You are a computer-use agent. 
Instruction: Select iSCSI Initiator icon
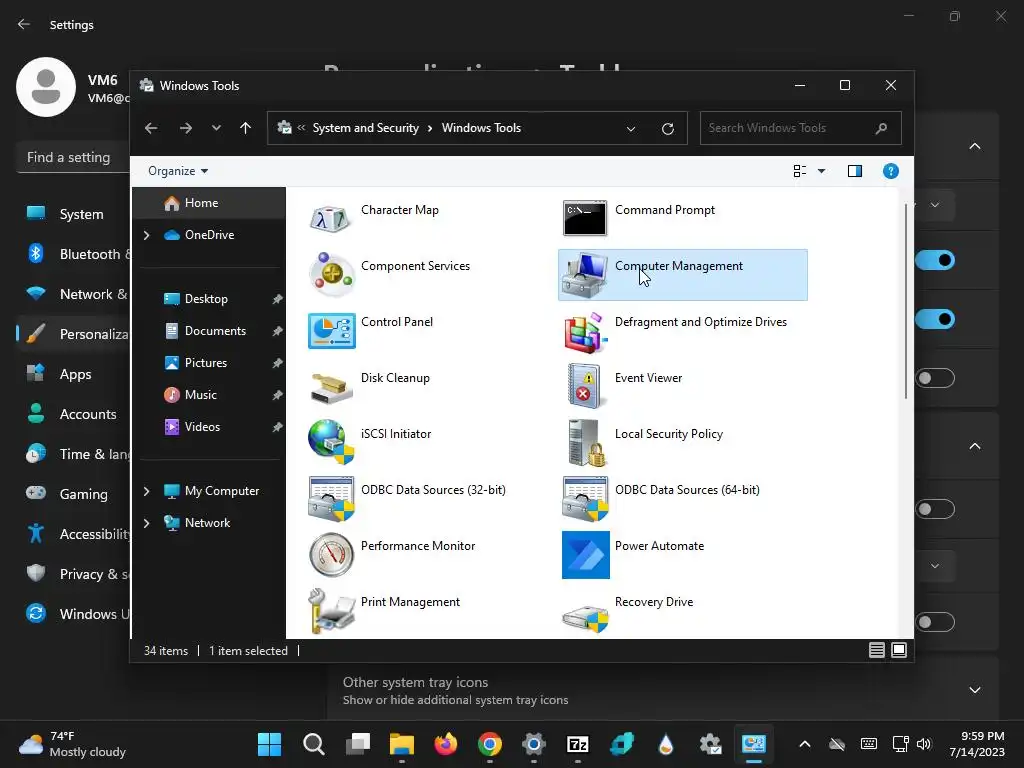click(331, 442)
